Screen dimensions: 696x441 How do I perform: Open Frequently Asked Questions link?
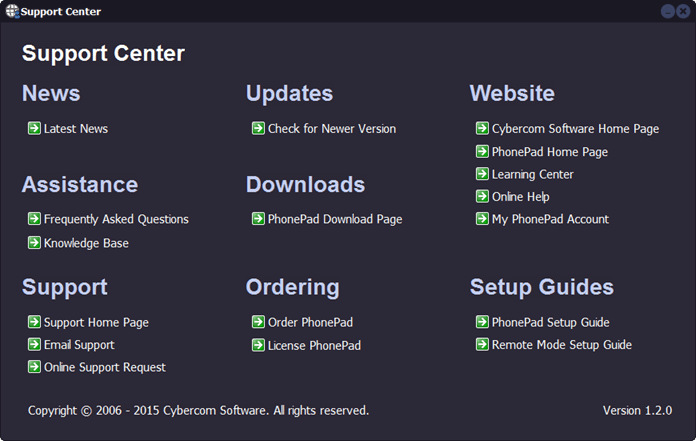tap(116, 219)
